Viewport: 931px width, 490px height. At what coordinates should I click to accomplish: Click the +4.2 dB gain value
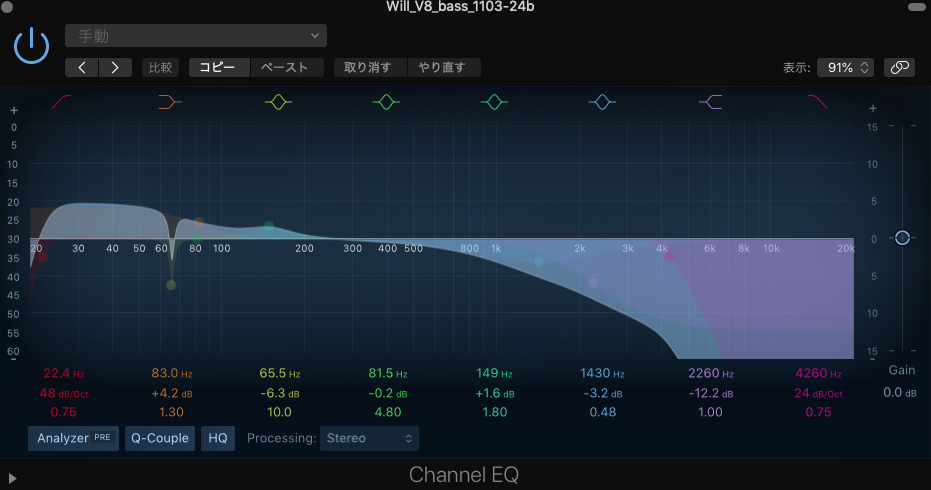pyautogui.click(x=172, y=393)
